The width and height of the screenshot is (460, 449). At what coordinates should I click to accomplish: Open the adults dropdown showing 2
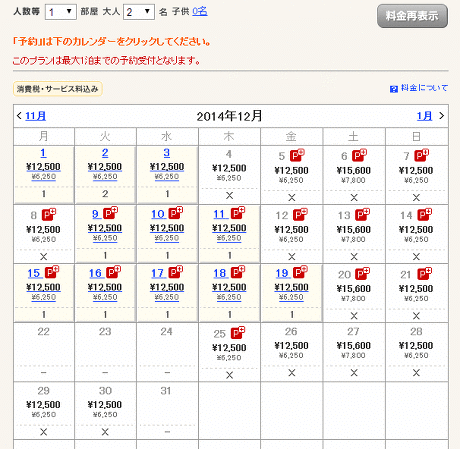(139, 12)
